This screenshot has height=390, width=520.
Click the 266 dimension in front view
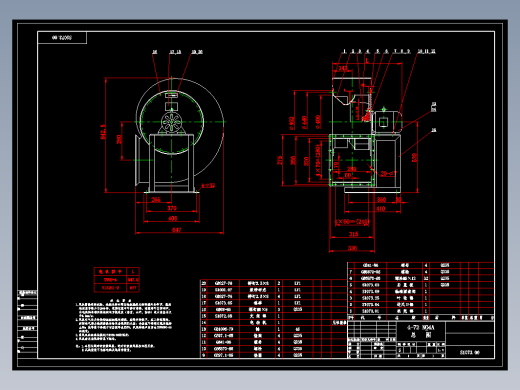click(x=156, y=199)
